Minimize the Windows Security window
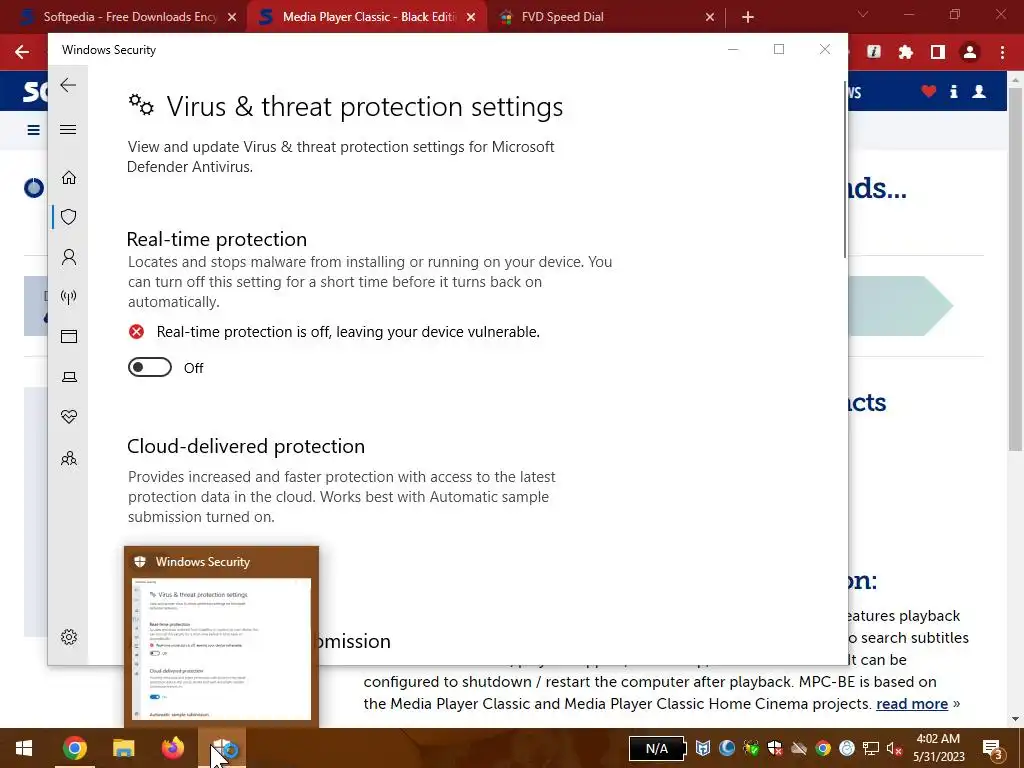 733,50
